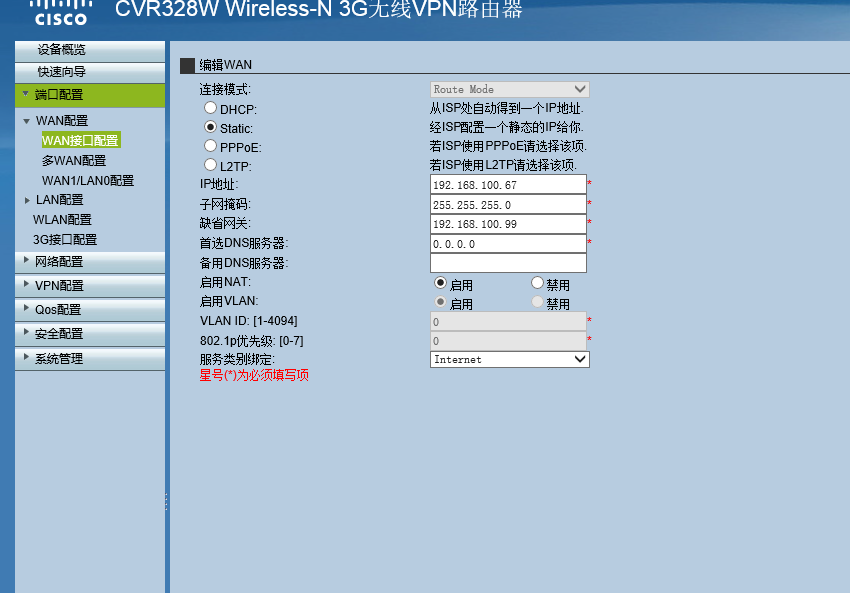Click the CVR328W router title text
The width and height of the screenshot is (850, 593).
pos(319,9)
